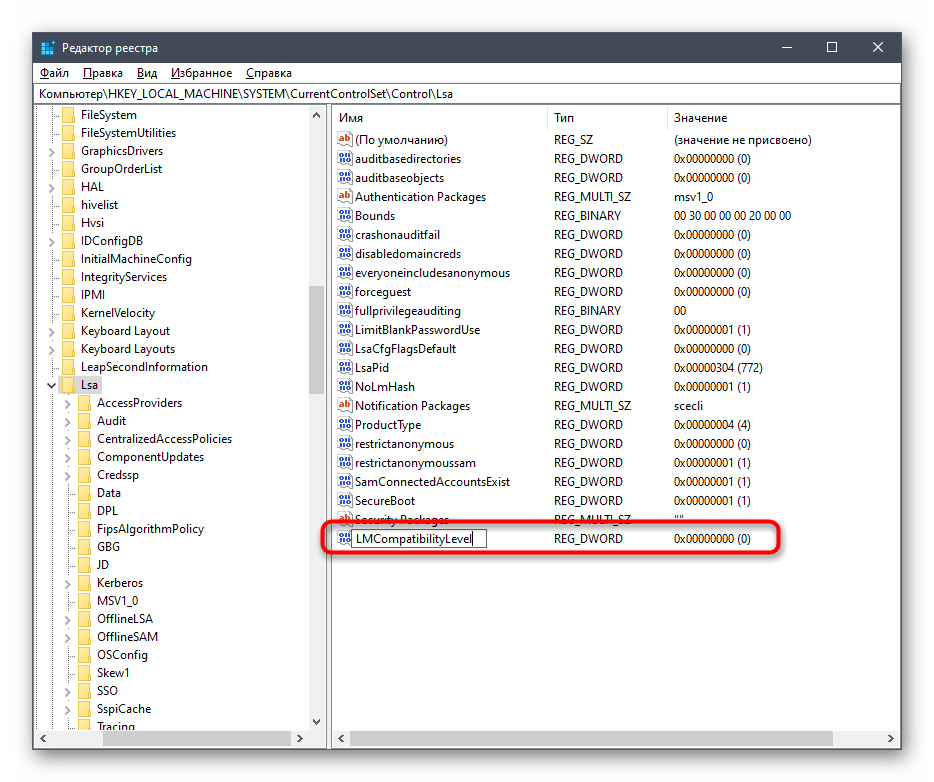Select the folder icon for Kerberos key

(x=84, y=583)
